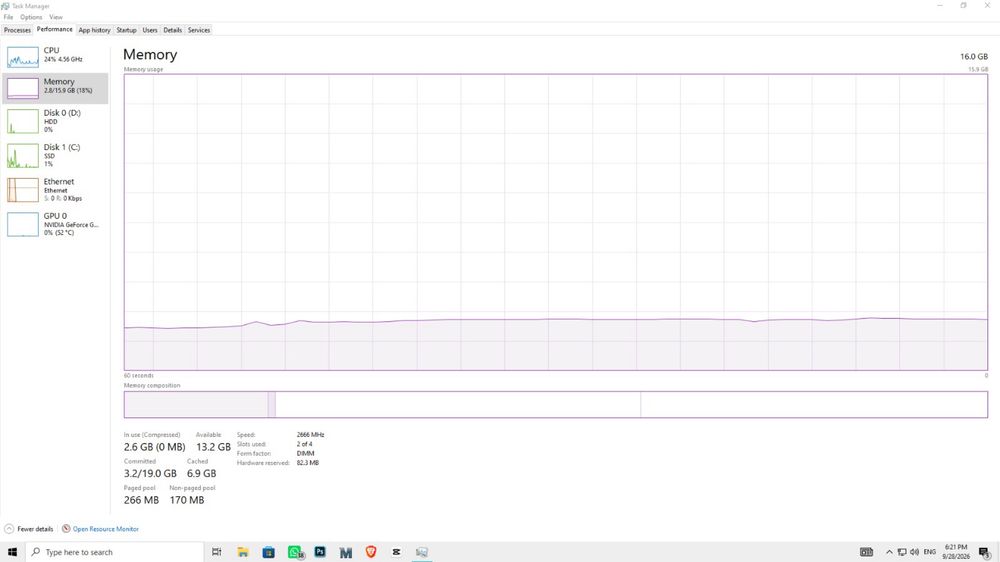Open the volume speaker control
This screenshot has height=562, width=1000.
coord(915,552)
